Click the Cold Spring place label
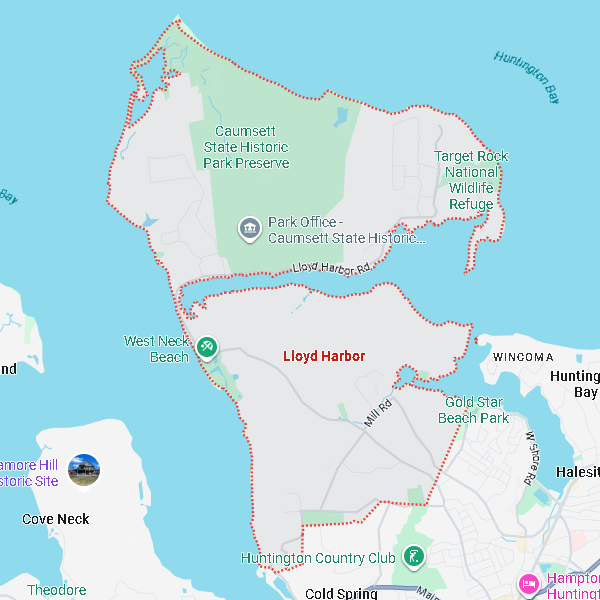 click(x=341, y=593)
